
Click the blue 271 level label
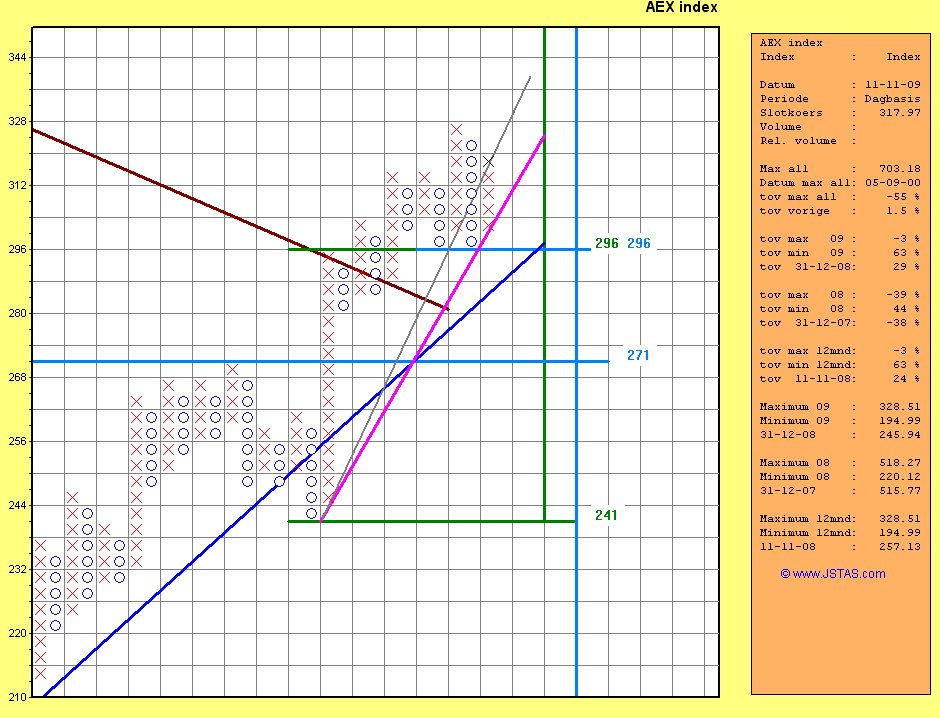pos(639,355)
